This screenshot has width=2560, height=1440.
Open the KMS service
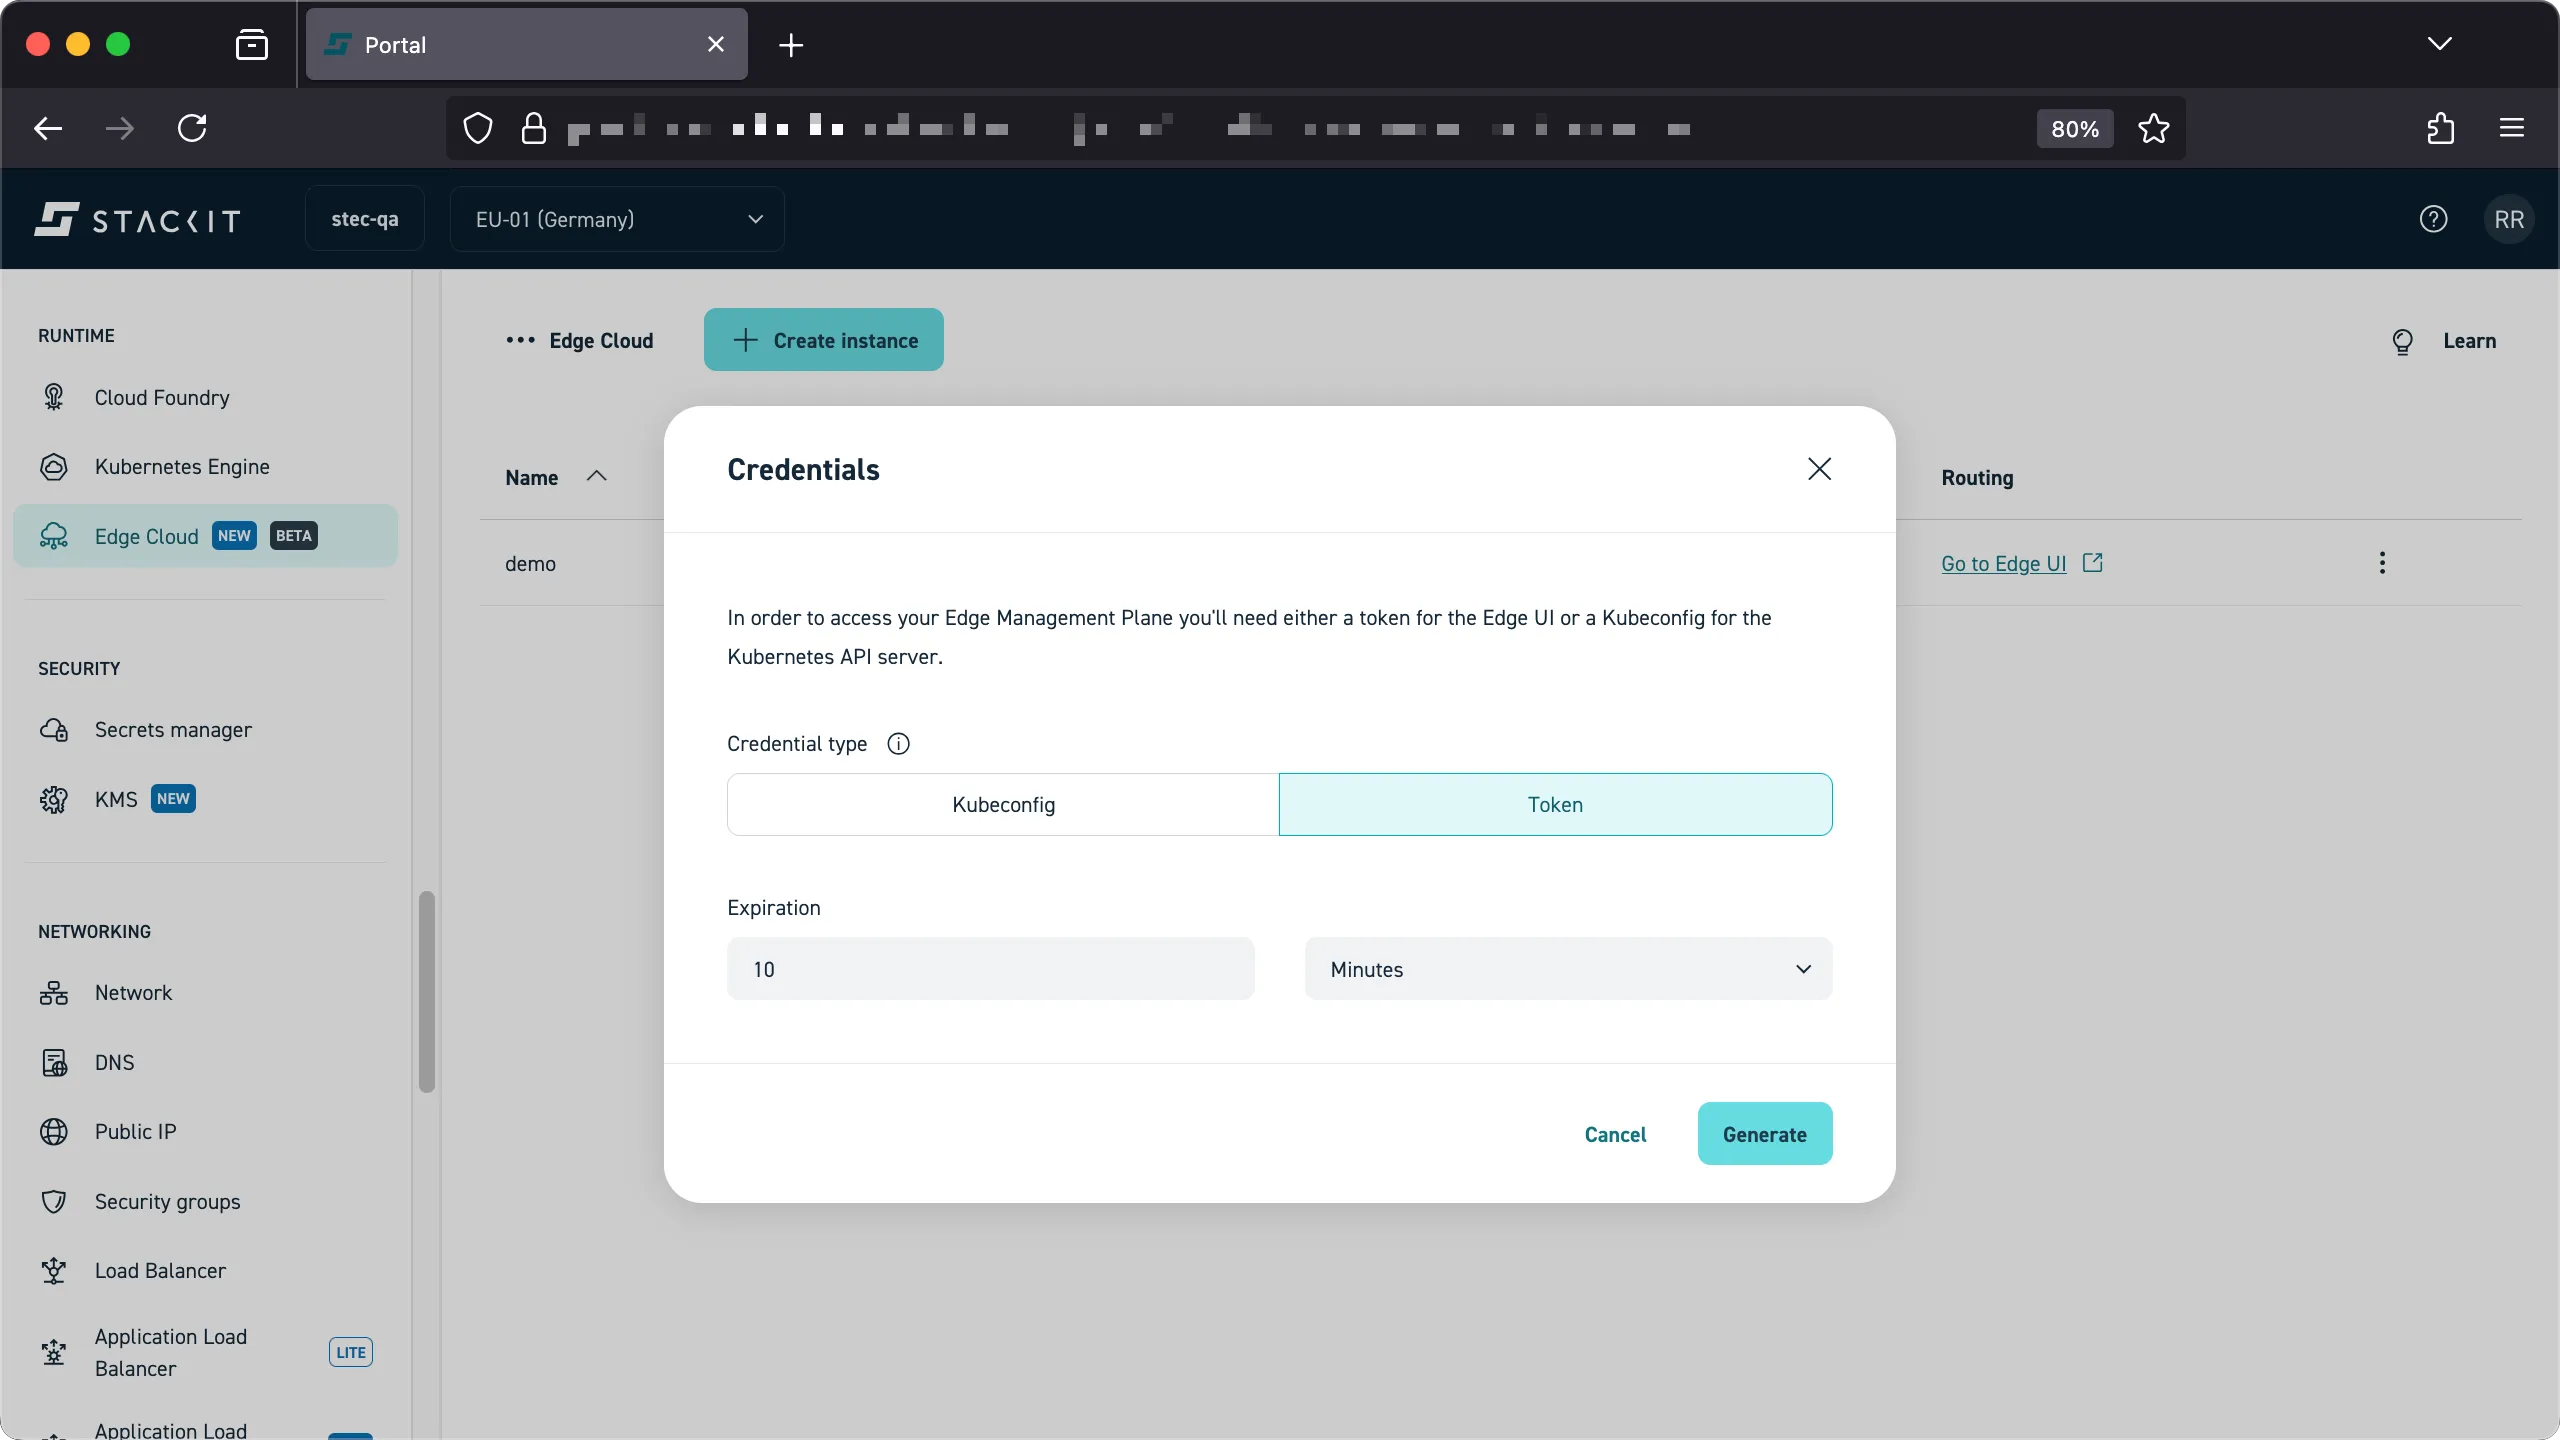pos(117,799)
